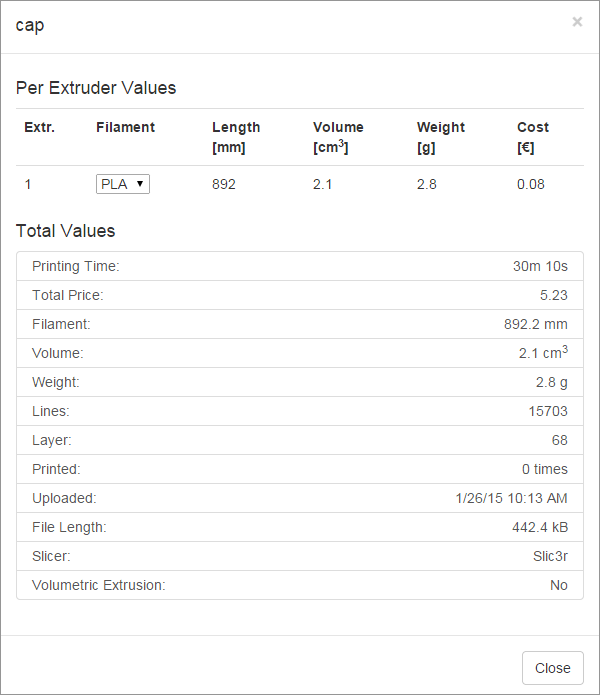This screenshot has height=695, width=600.
Task: Select the Extr. column header
Action: [x=39, y=127]
